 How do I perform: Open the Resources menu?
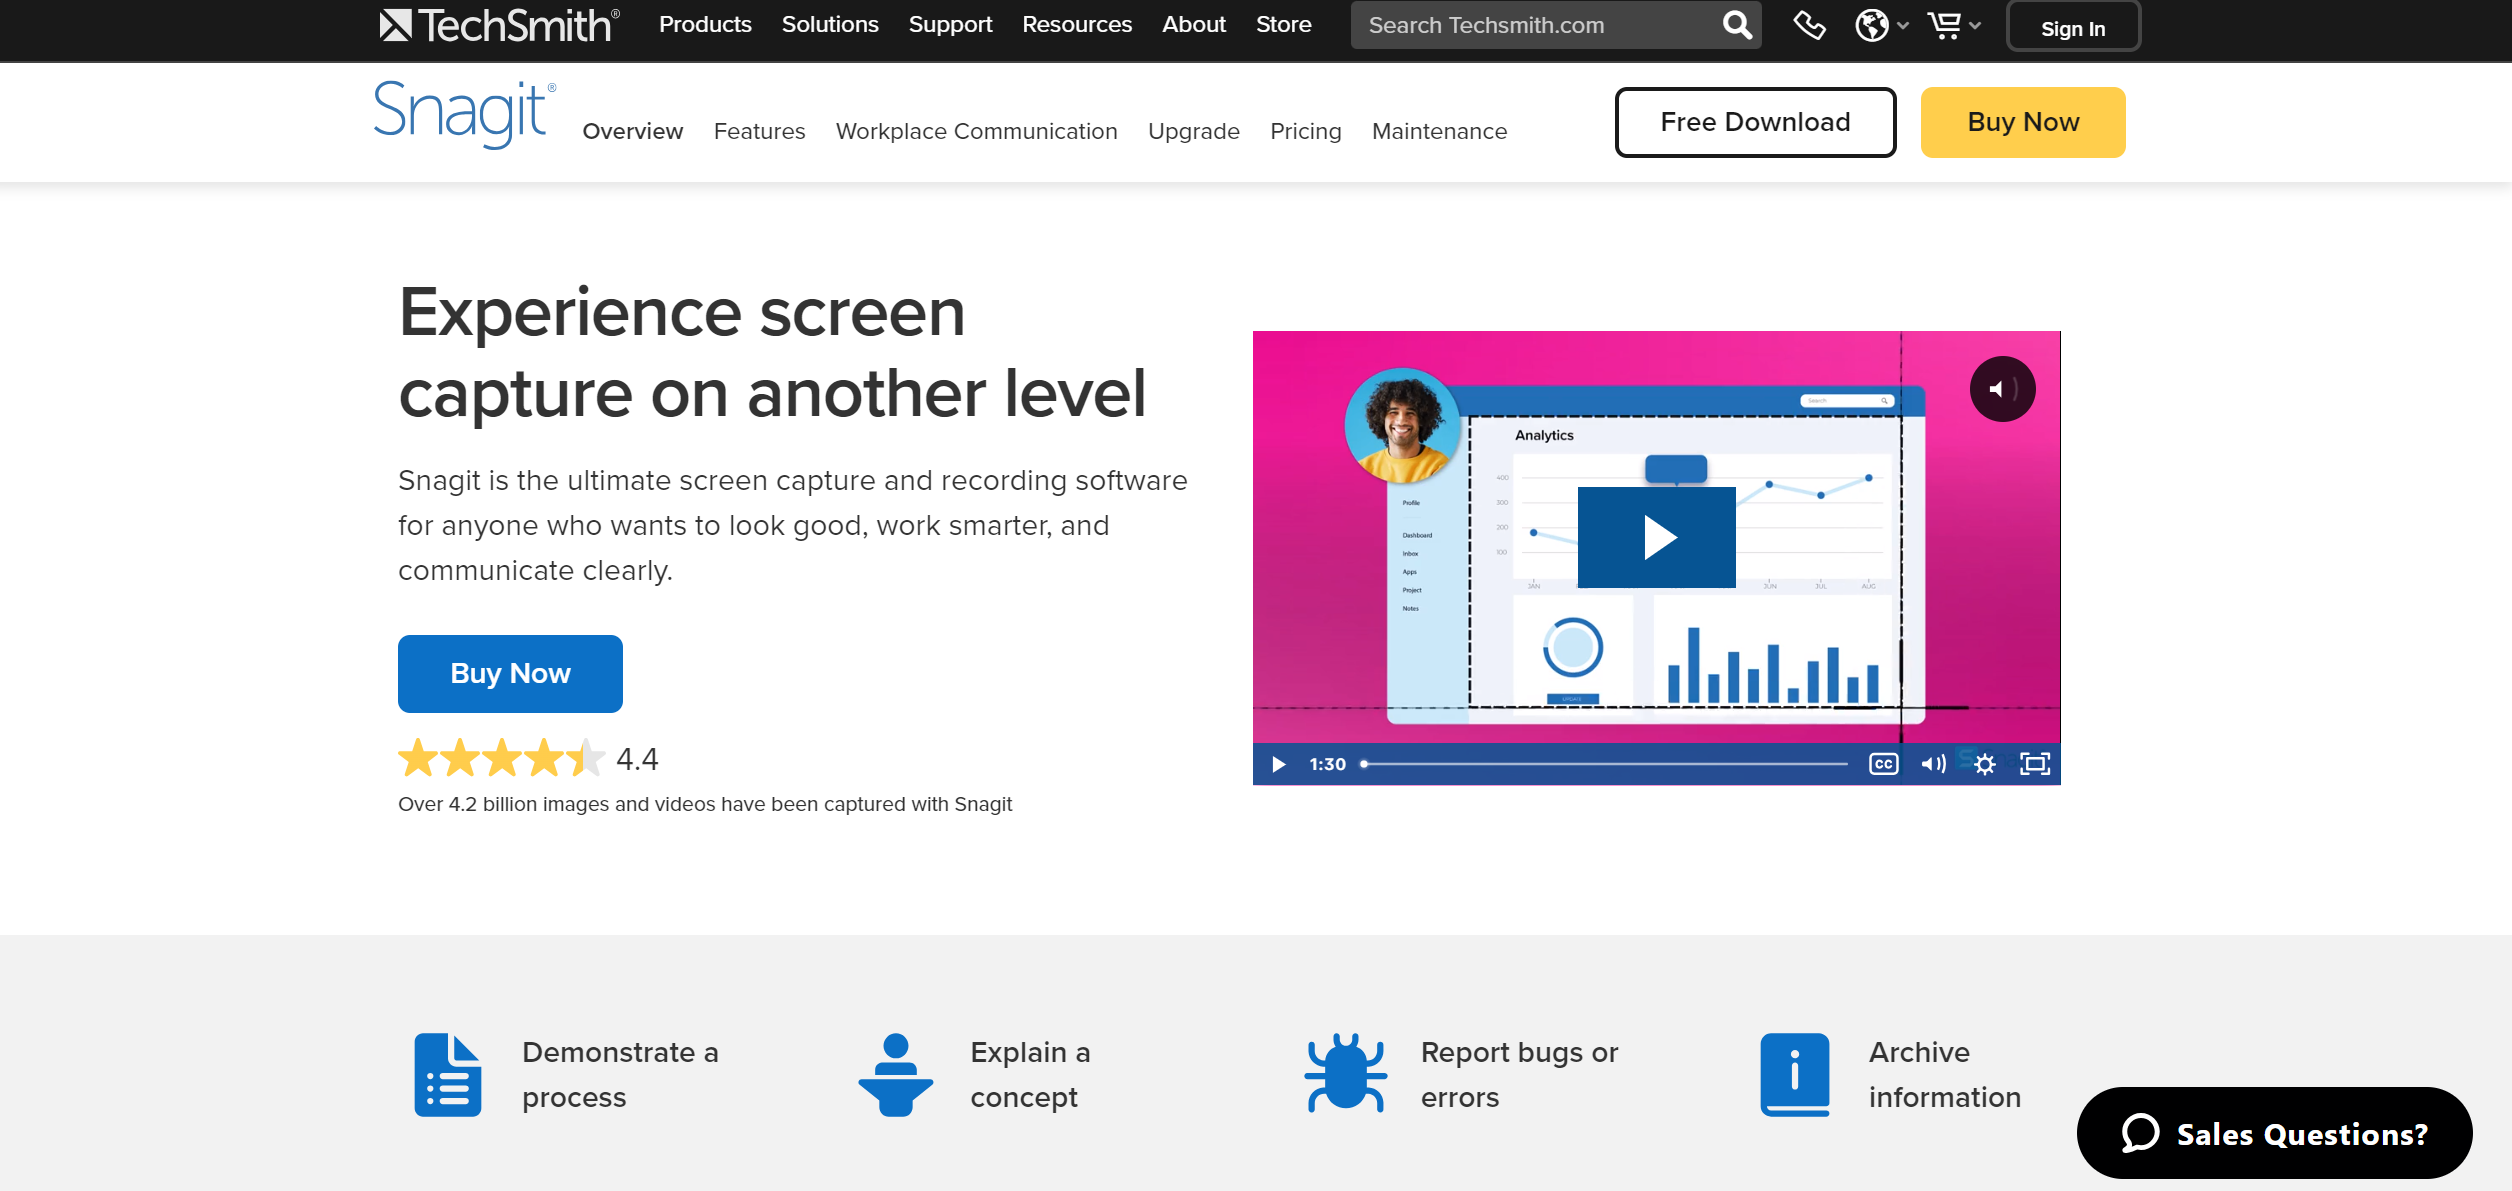pyautogui.click(x=1077, y=24)
